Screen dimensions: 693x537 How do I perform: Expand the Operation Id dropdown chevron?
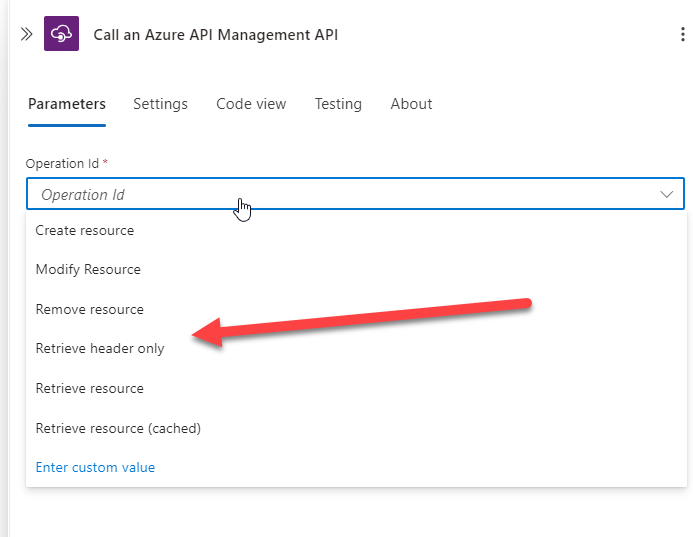[667, 194]
